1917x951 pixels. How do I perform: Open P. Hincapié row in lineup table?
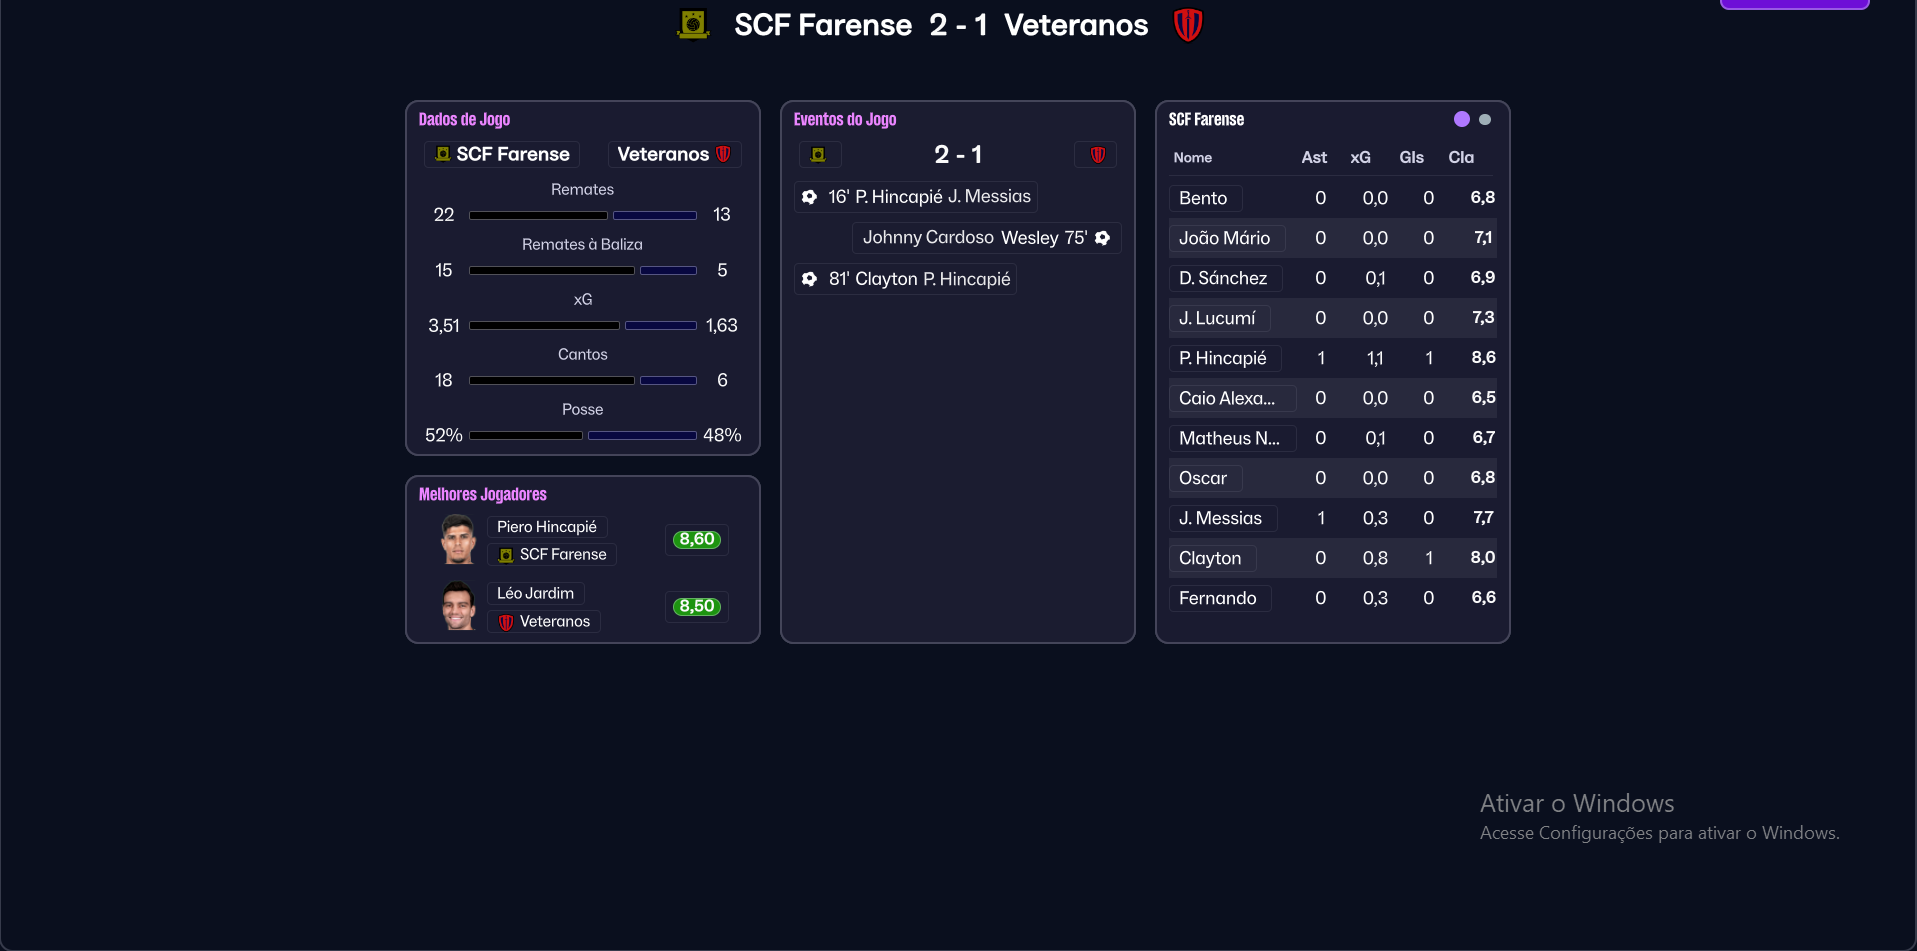point(1223,358)
